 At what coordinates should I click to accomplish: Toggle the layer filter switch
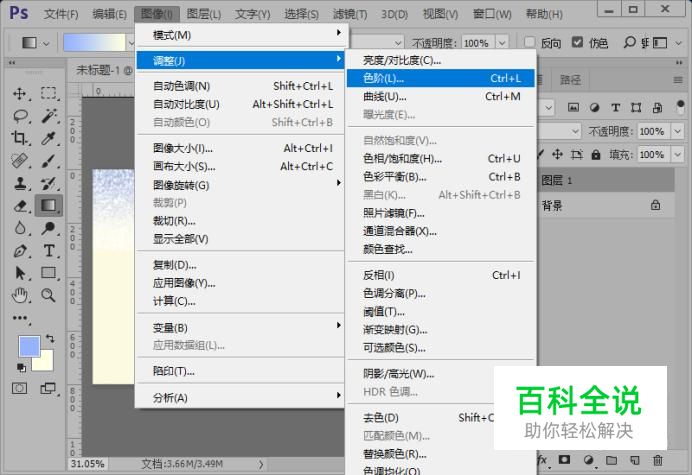click(681, 107)
